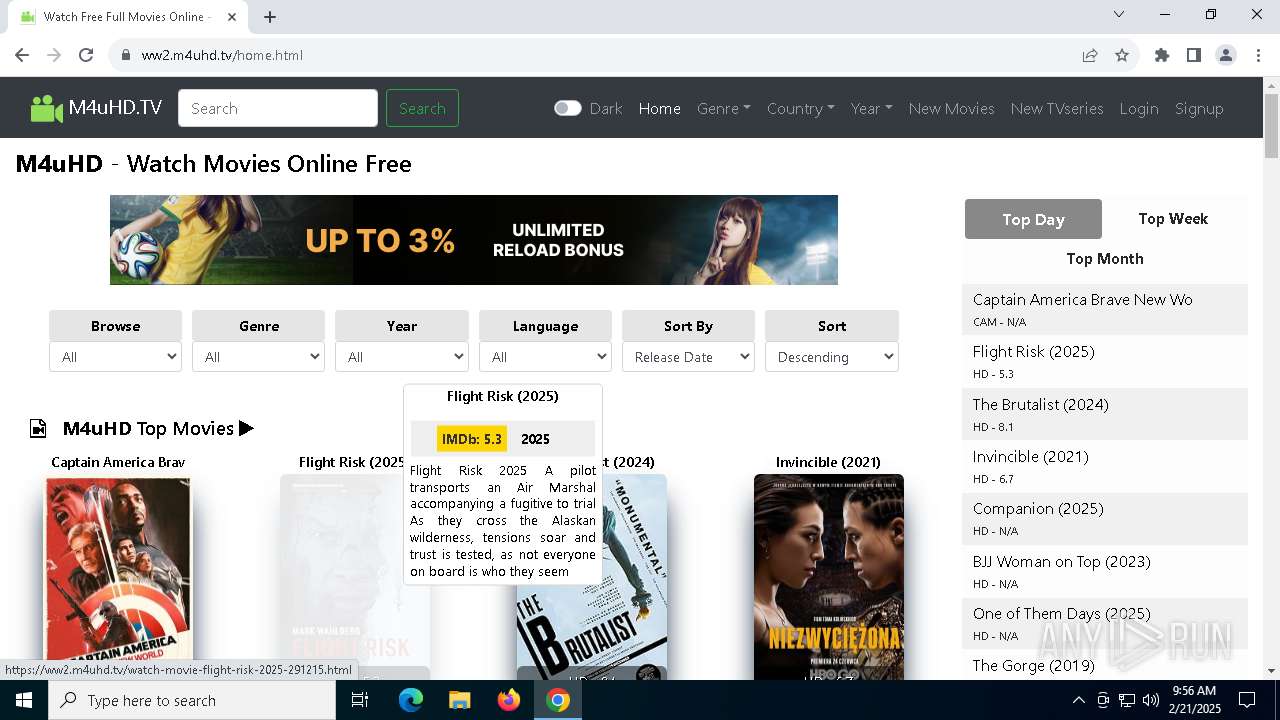Open New Movies in the navbar
This screenshot has width=1280, height=720.
951,108
